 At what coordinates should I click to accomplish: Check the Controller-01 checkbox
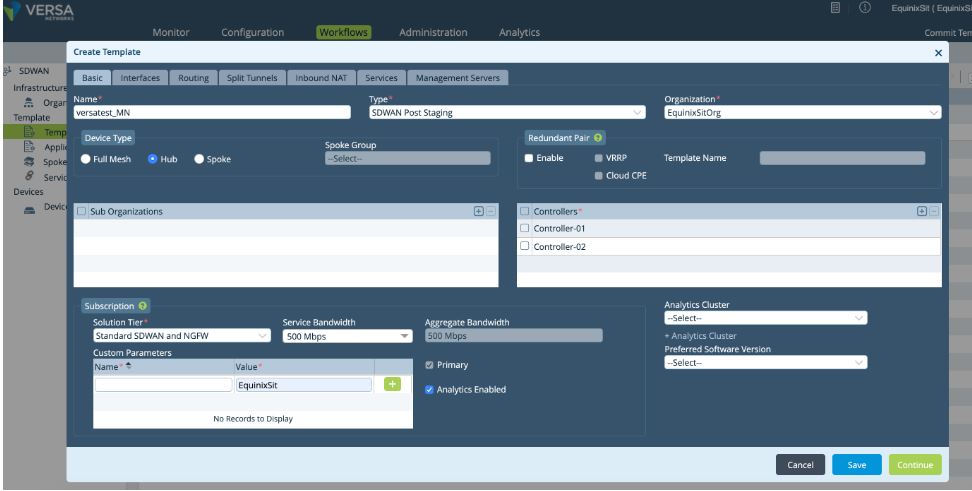(525, 229)
